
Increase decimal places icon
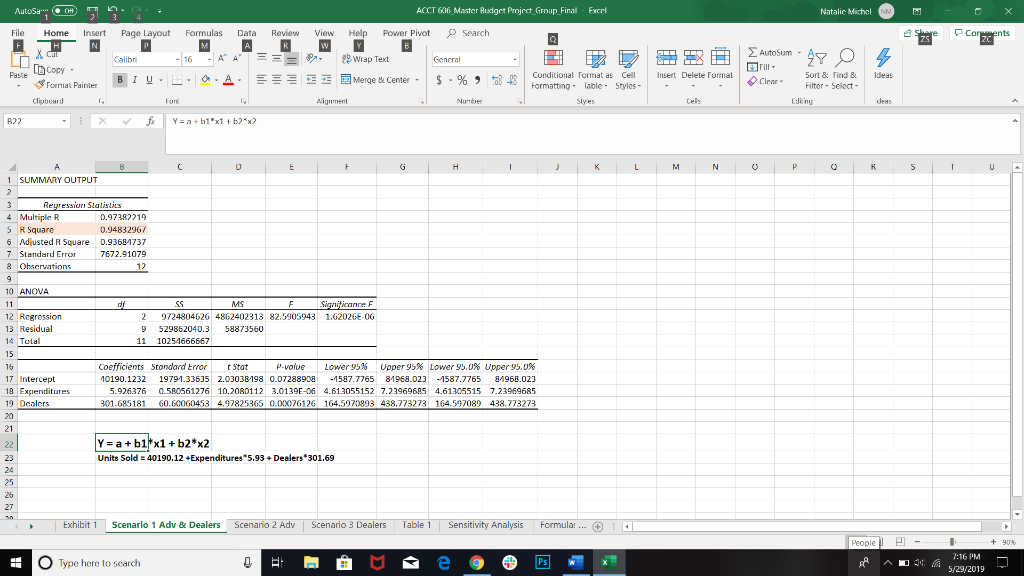(497, 80)
